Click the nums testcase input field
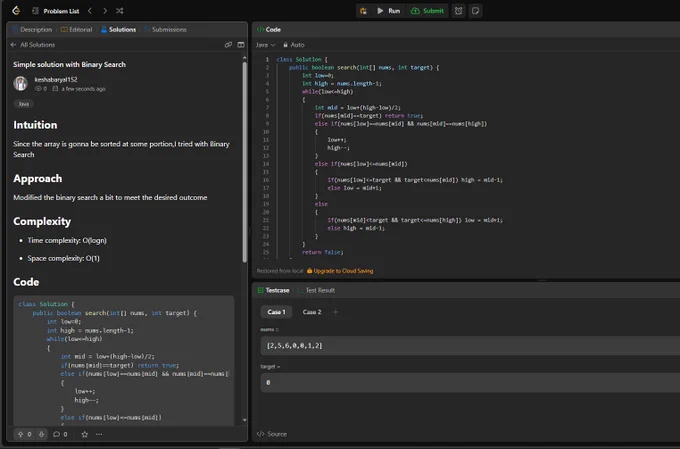This screenshot has width=680, height=449. click(x=470, y=346)
